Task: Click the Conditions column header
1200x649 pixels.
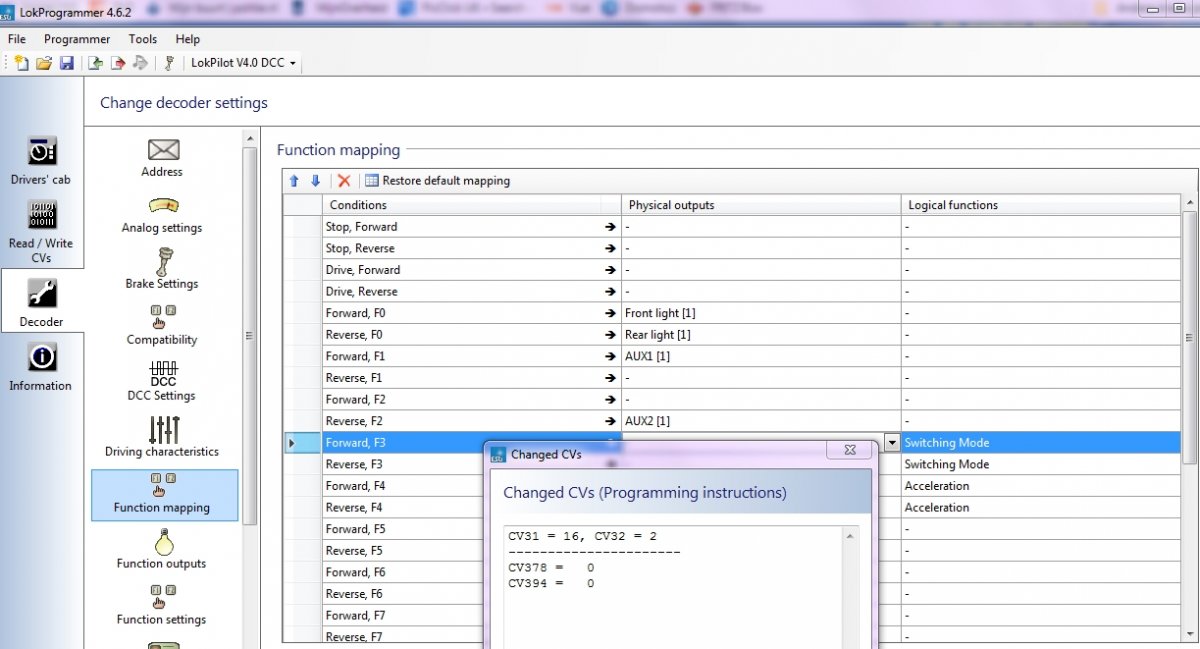Action: (x=472, y=205)
